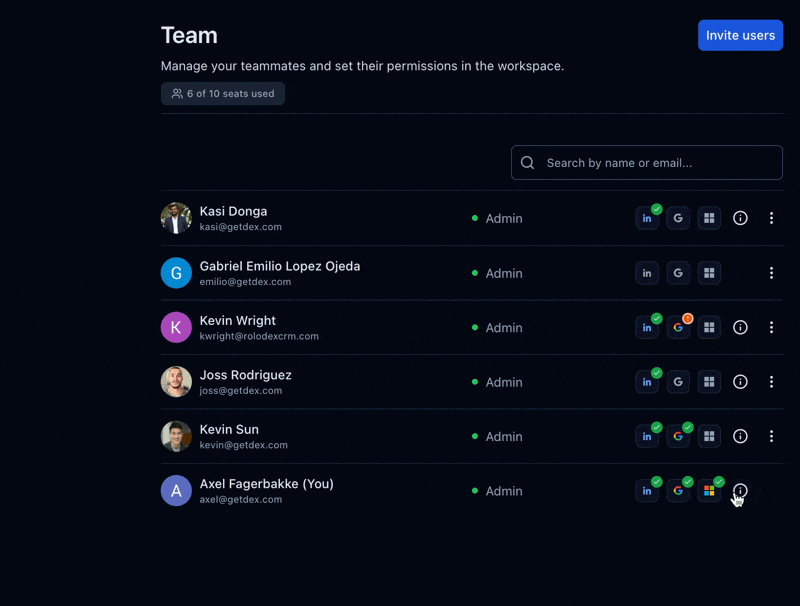Click Gabriel Emilio Lopez Ojeda's Microsoft icon
The height and width of the screenshot is (606, 800).
tap(709, 273)
